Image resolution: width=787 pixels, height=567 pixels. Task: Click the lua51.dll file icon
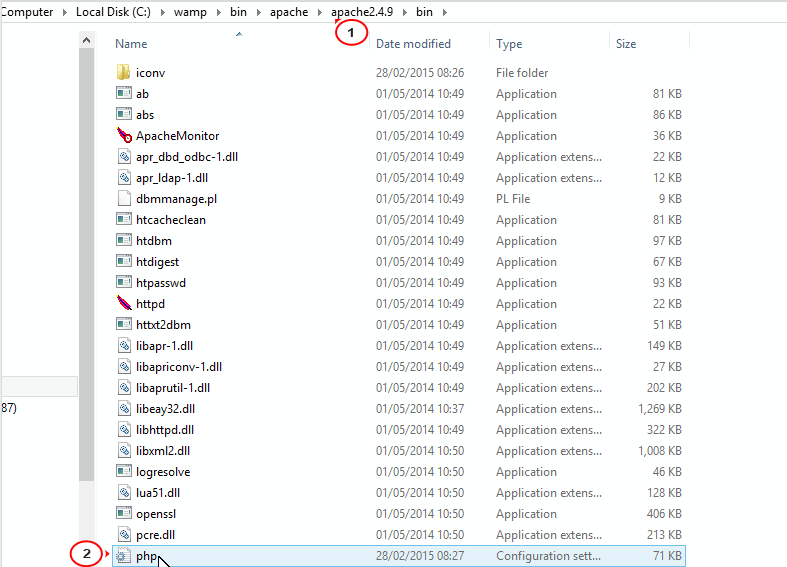tap(124, 493)
